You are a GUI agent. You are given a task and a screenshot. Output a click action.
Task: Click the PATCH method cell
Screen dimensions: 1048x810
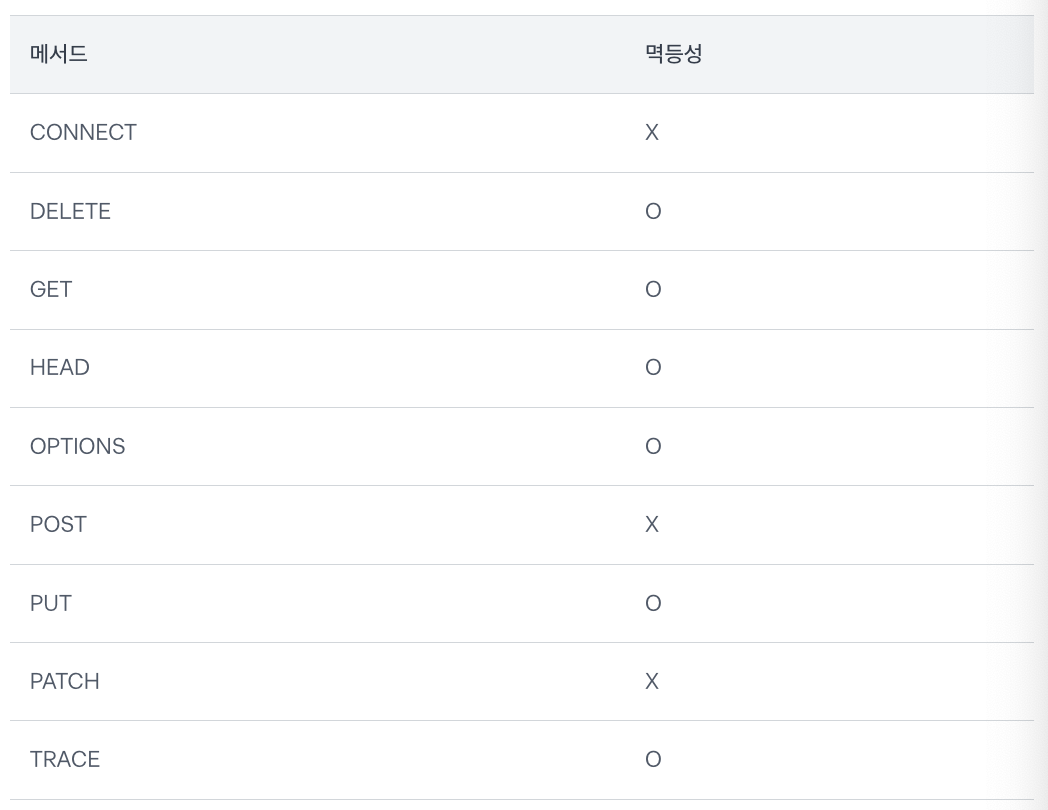coord(65,681)
